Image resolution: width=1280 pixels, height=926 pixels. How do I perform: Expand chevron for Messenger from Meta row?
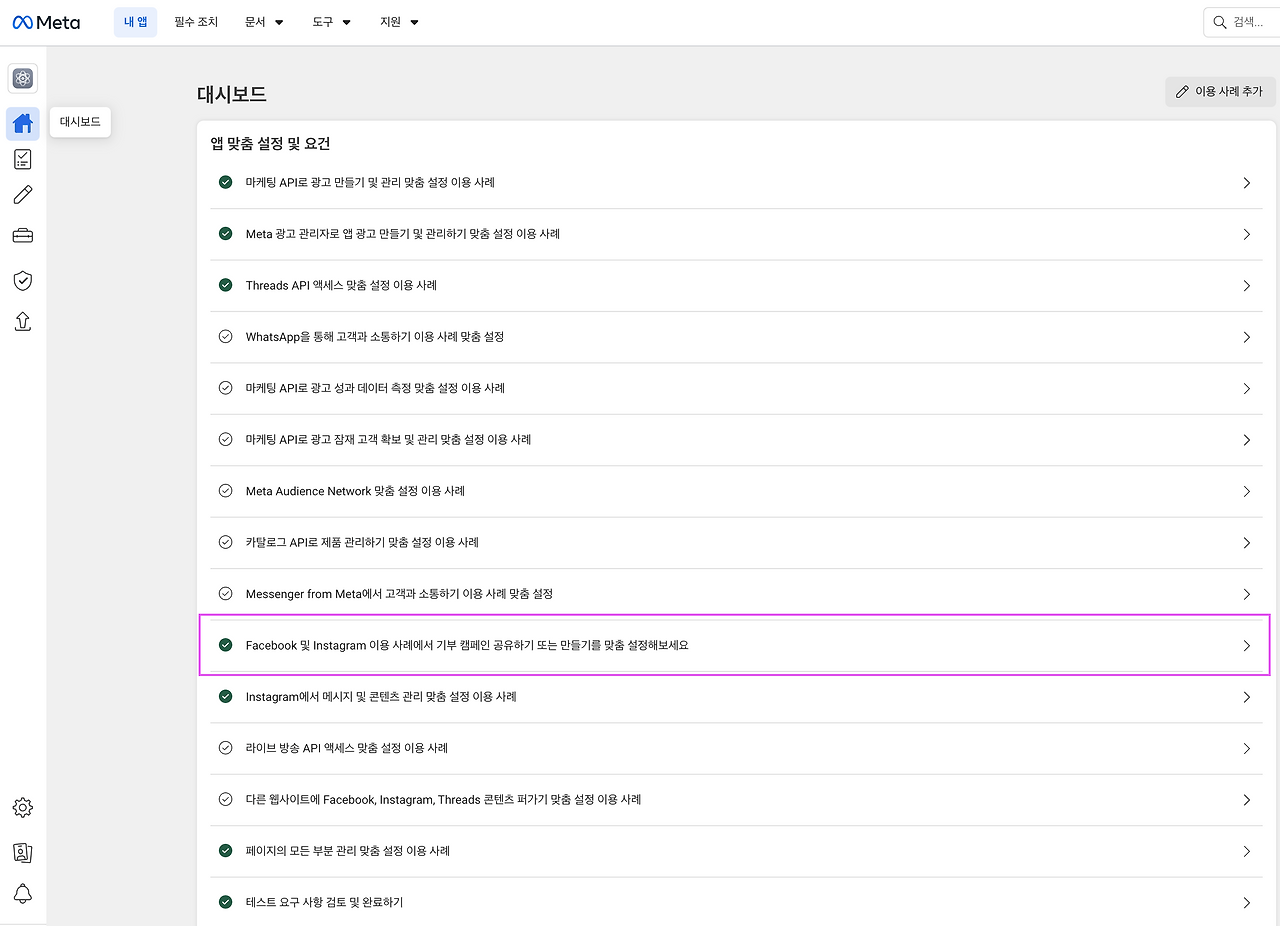pos(1246,594)
